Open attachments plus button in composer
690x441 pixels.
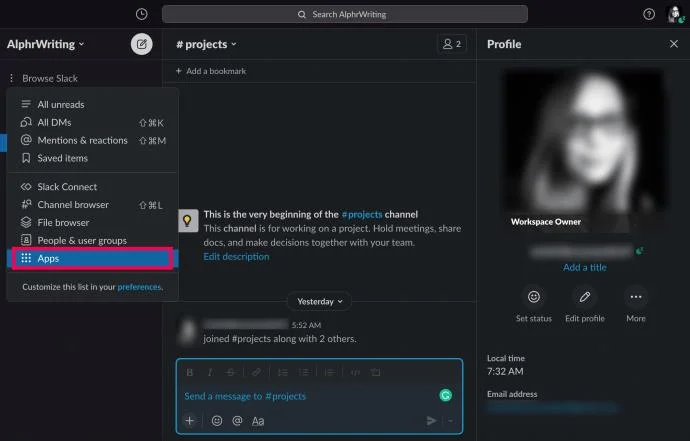point(190,420)
